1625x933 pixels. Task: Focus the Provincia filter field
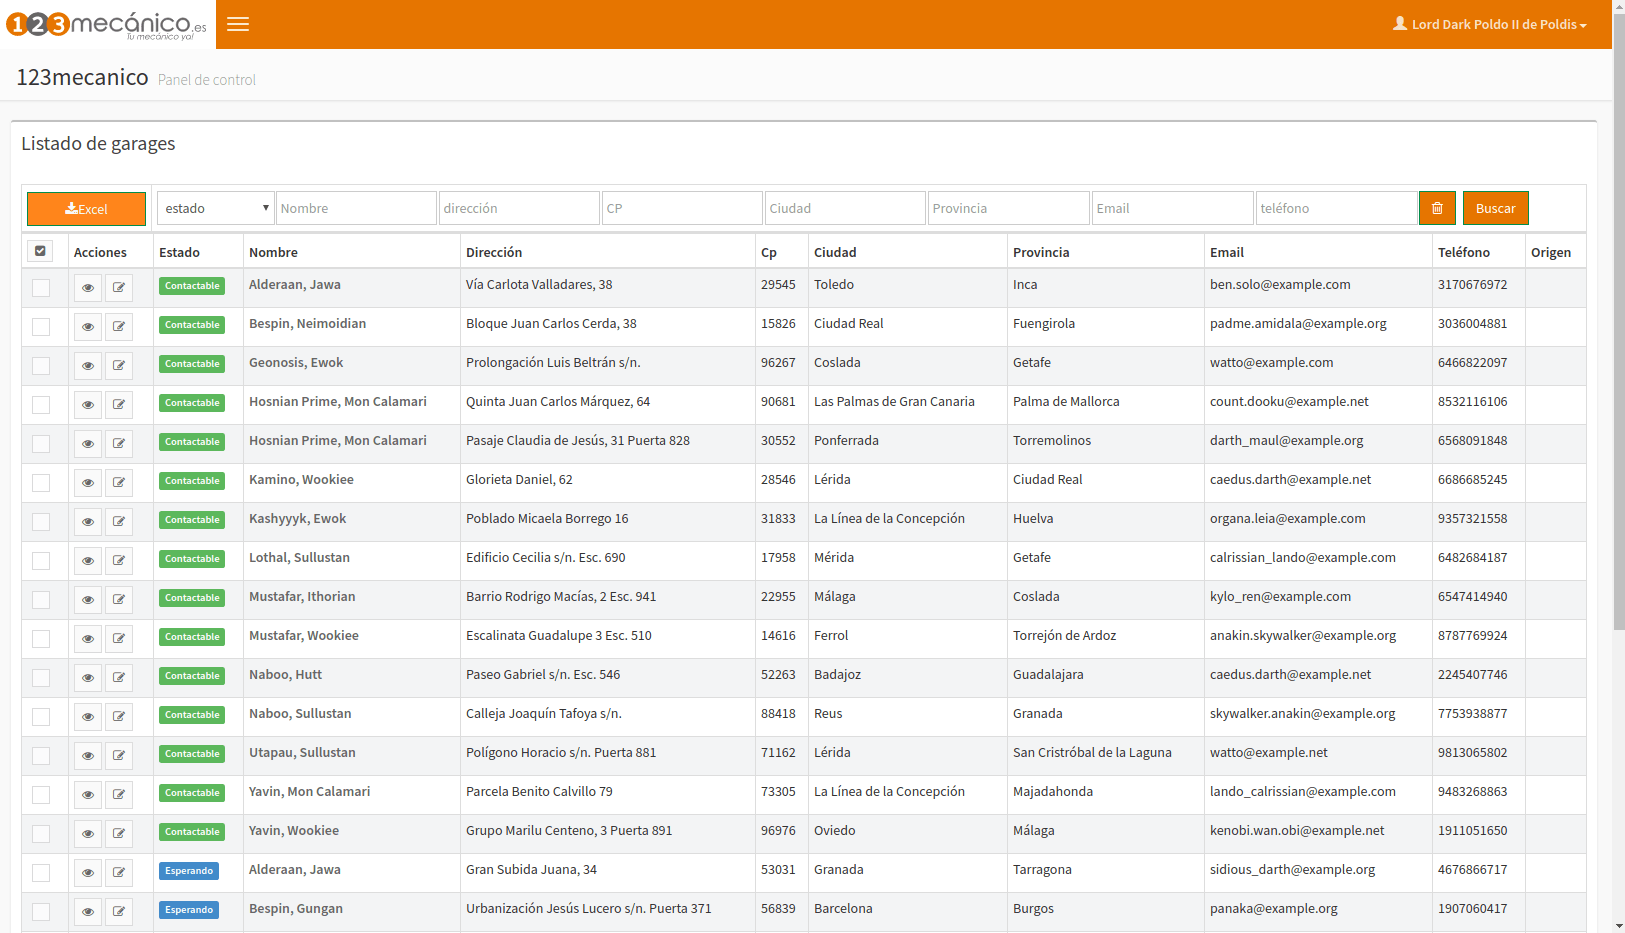[1008, 208]
